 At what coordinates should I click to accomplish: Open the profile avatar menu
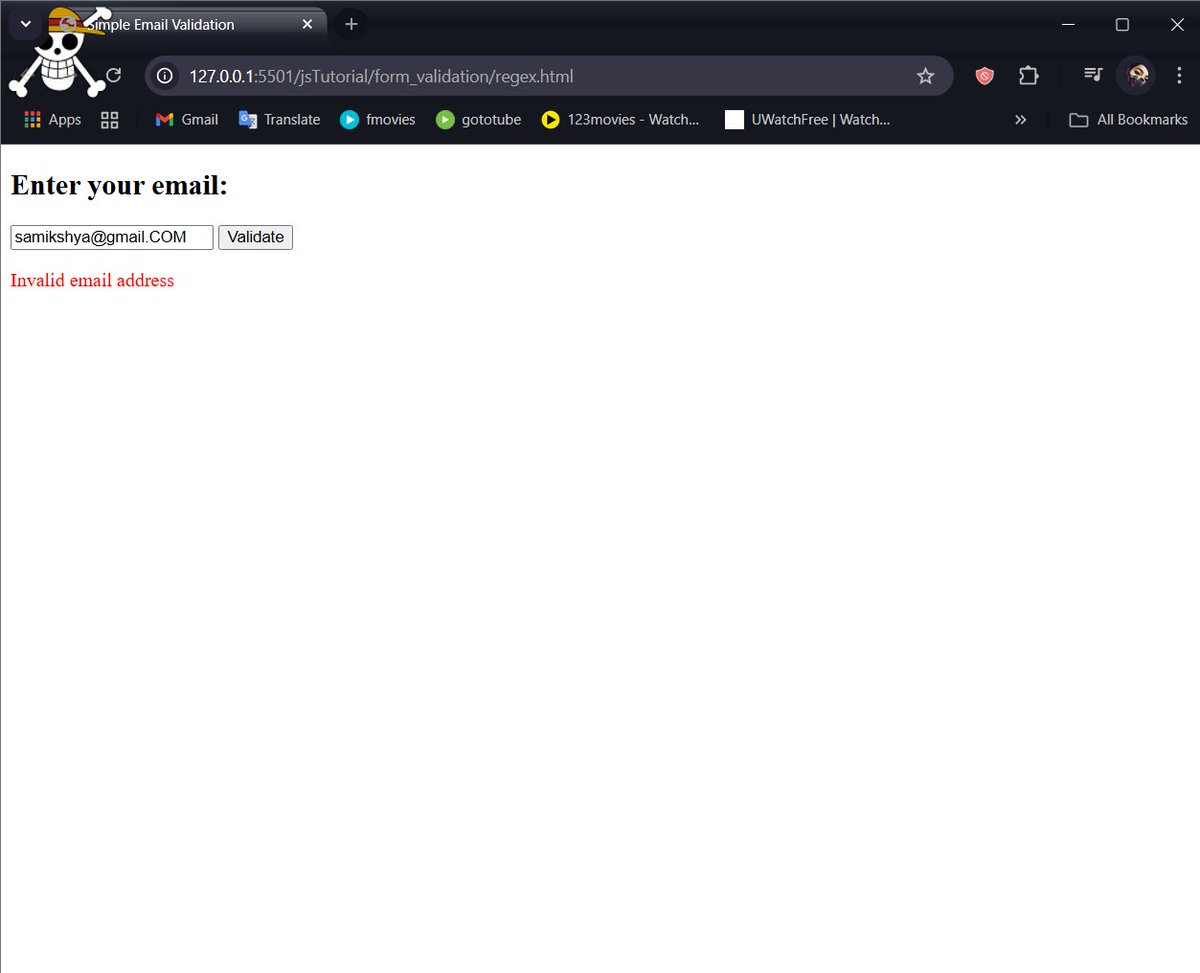pos(1136,76)
